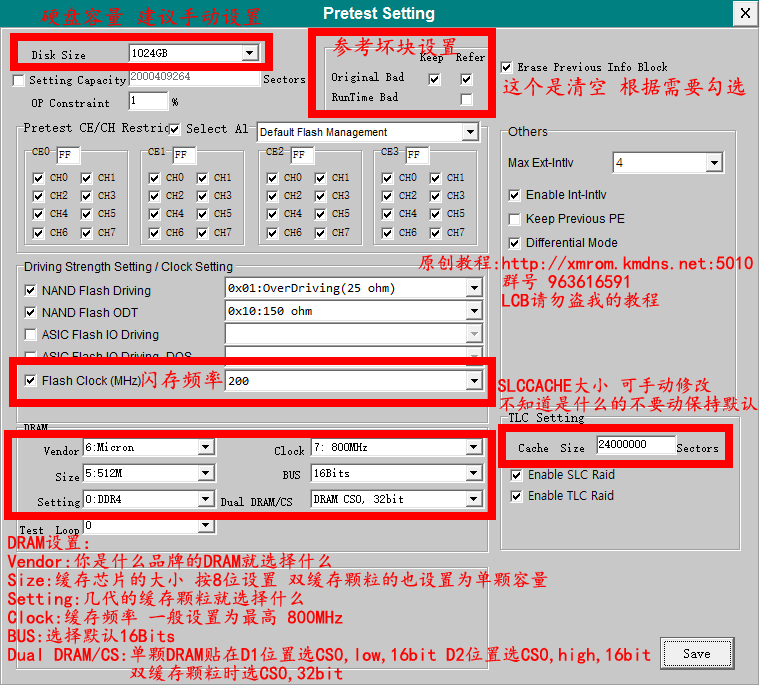Expand the Default Flash Management dropdown
Image resolution: width=760 pixels, height=686 pixels.
coord(470,132)
